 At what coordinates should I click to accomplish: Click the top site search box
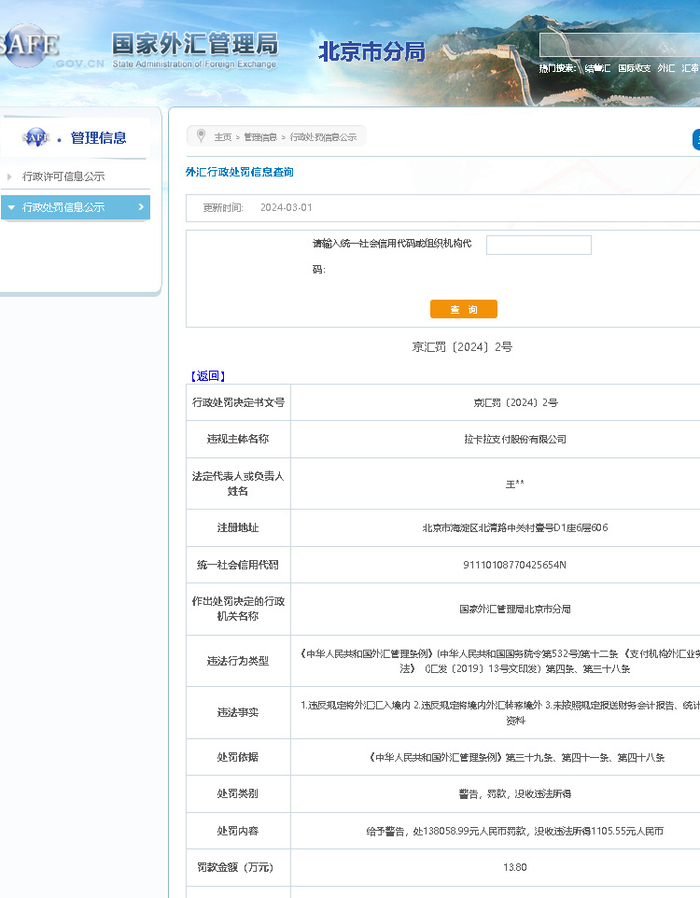point(618,45)
